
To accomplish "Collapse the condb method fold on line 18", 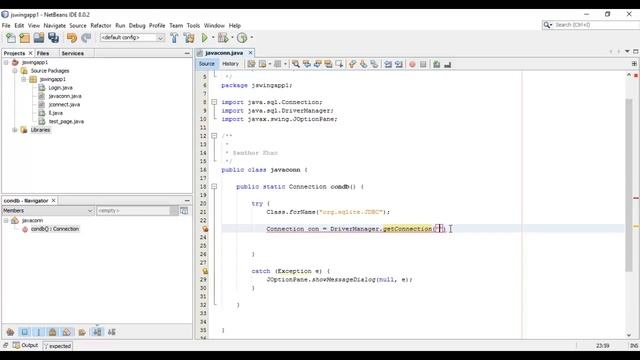I will (214, 187).
